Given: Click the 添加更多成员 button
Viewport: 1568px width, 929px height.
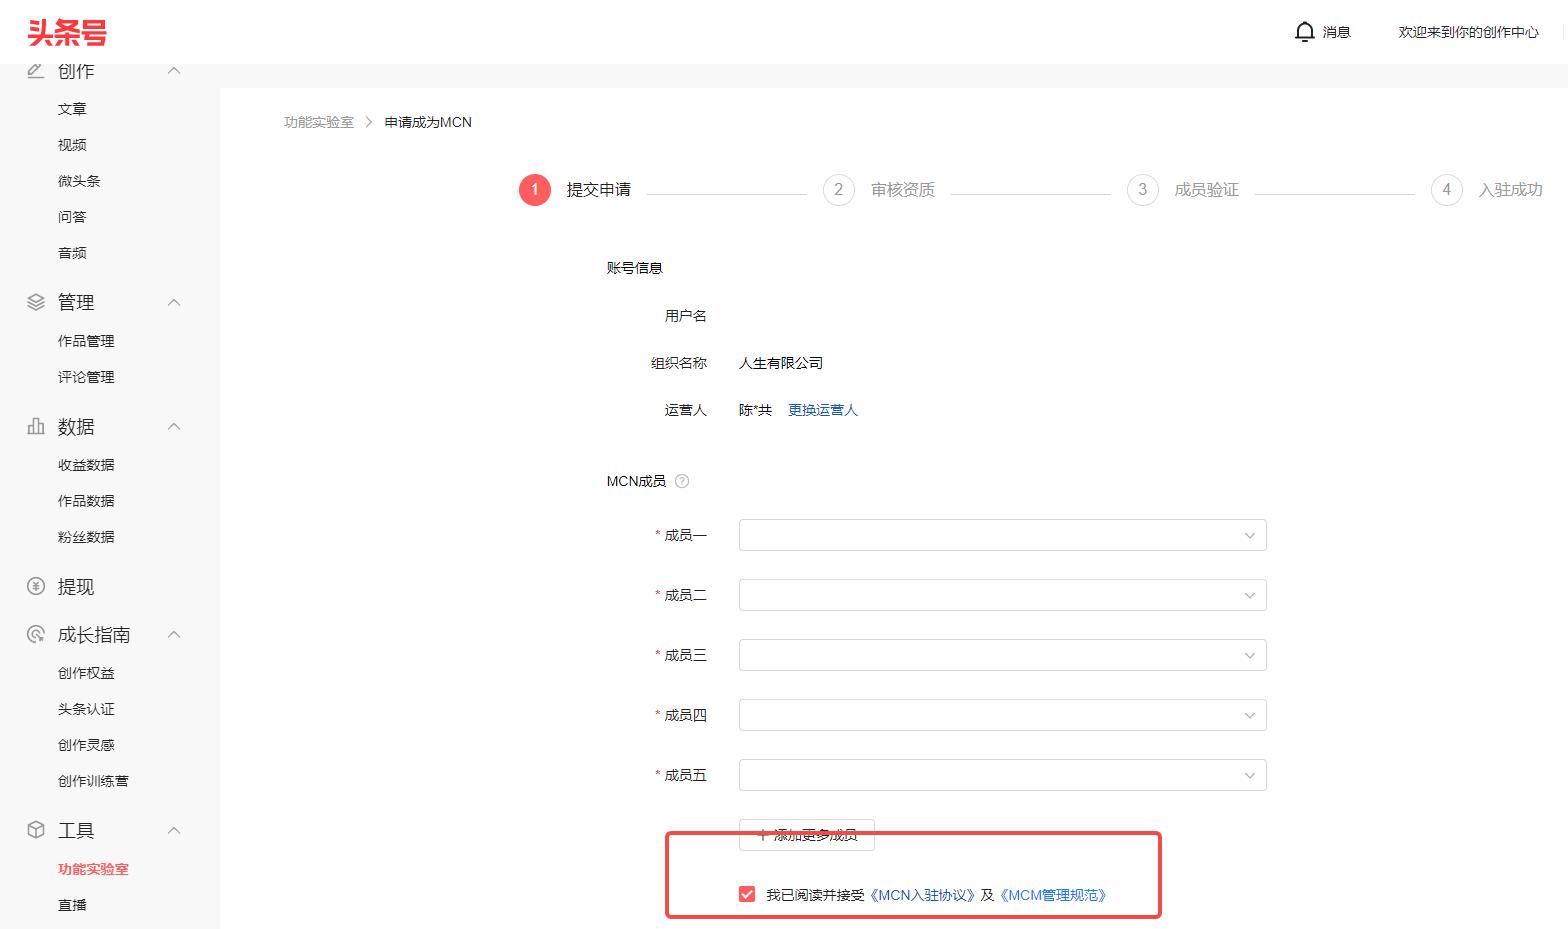Looking at the screenshot, I should click(806, 835).
